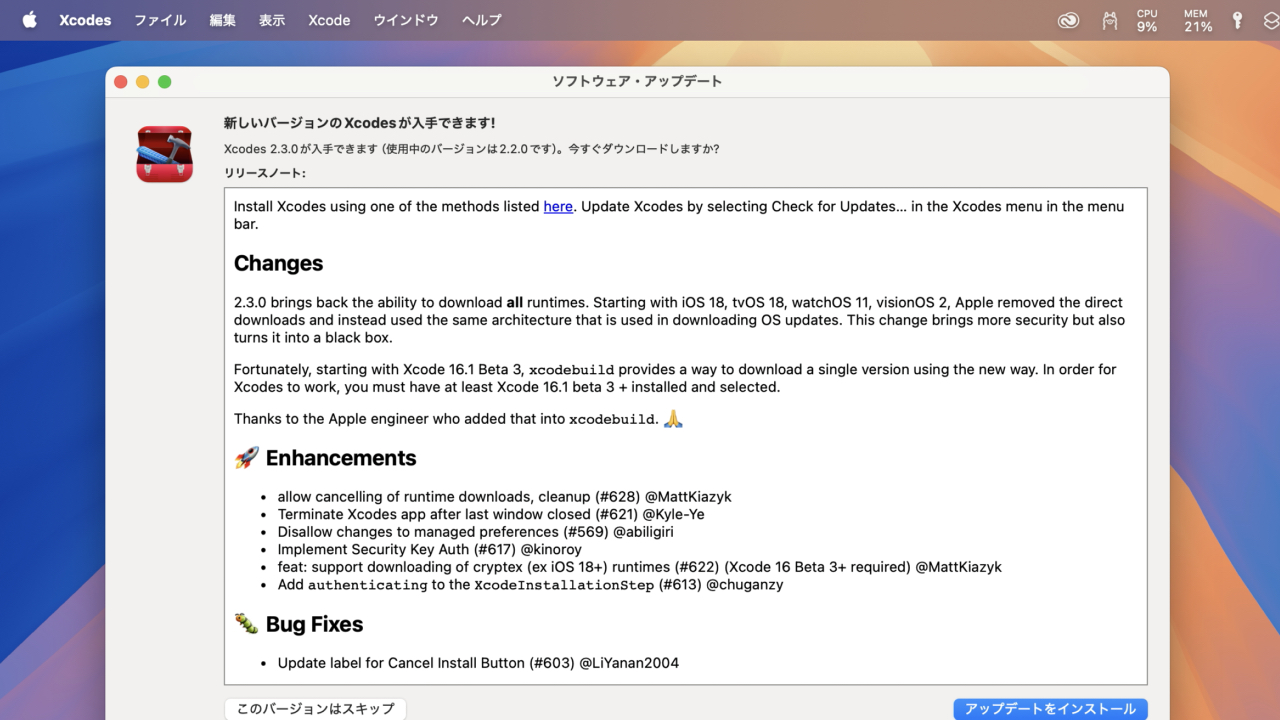Image resolution: width=1280 pixels, height=720 pixels.
Task: Open the Xcode menu
Action: (x=329, y=20)
